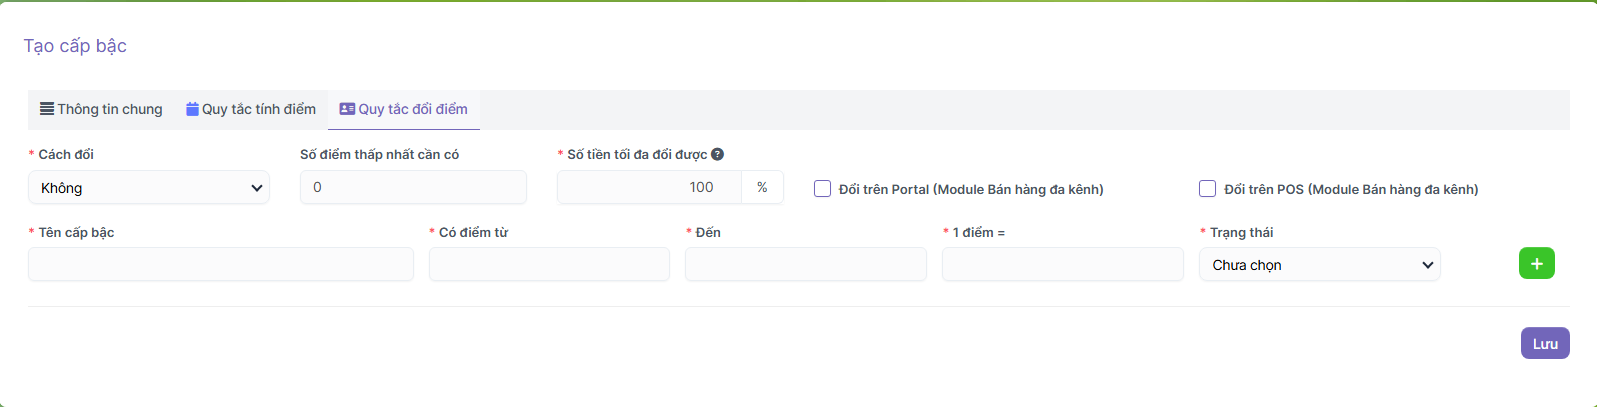
Task: Open the Quy tắc tính điểm tab
Action: click(x=251, y=109)
